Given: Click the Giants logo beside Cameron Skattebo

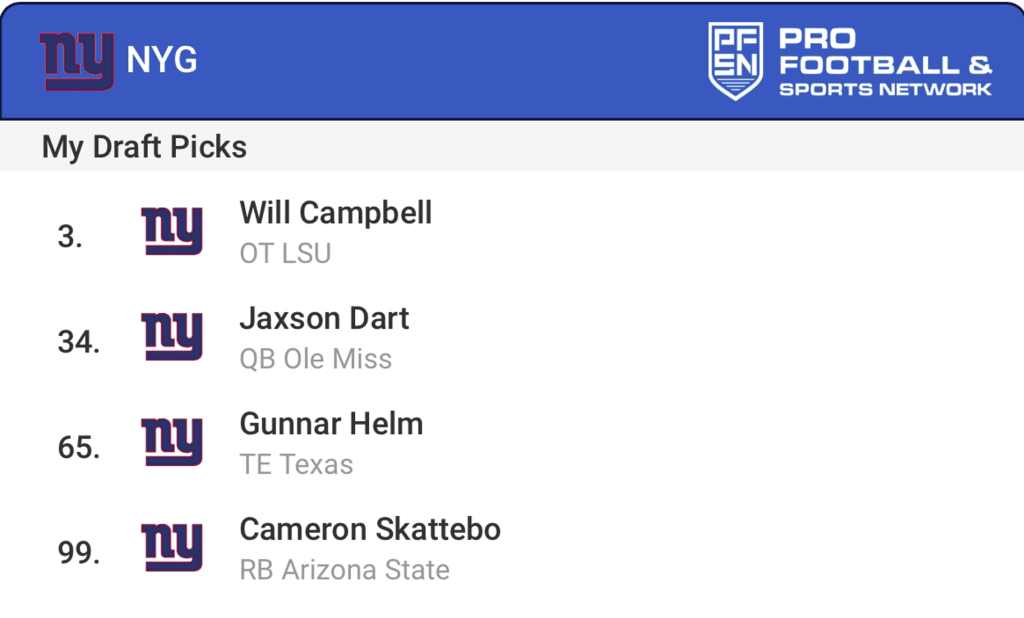Looking at the screenshot, I should tap(172, 547).
